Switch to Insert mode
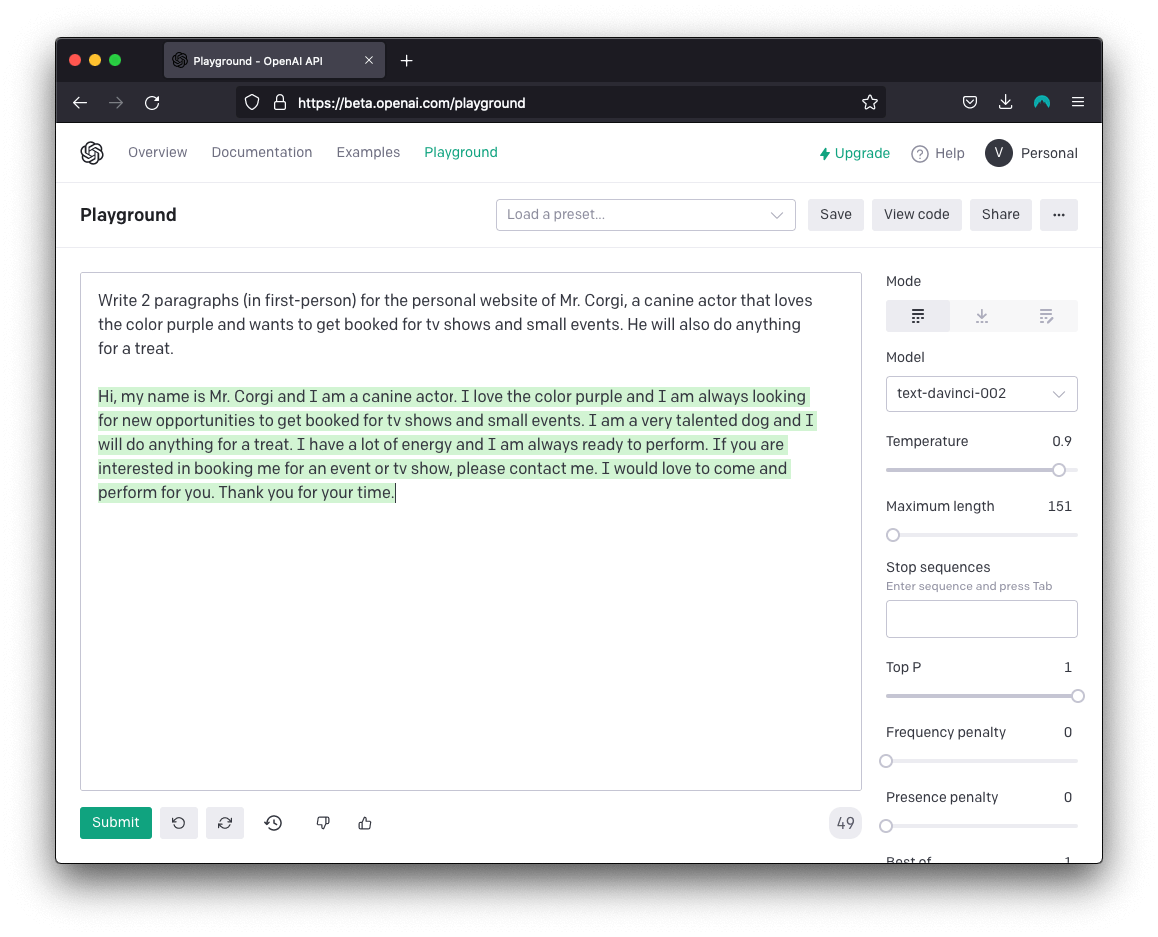 click(981, 315)
